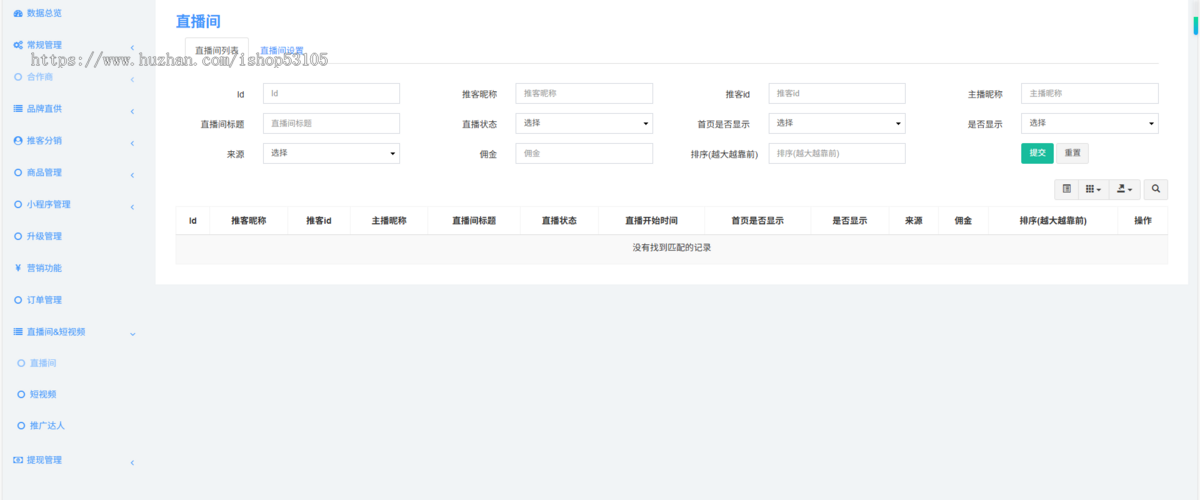Click the list icon beside 直播间&短视频
The image size is (1200, 500).
click(x=18, y=331)
